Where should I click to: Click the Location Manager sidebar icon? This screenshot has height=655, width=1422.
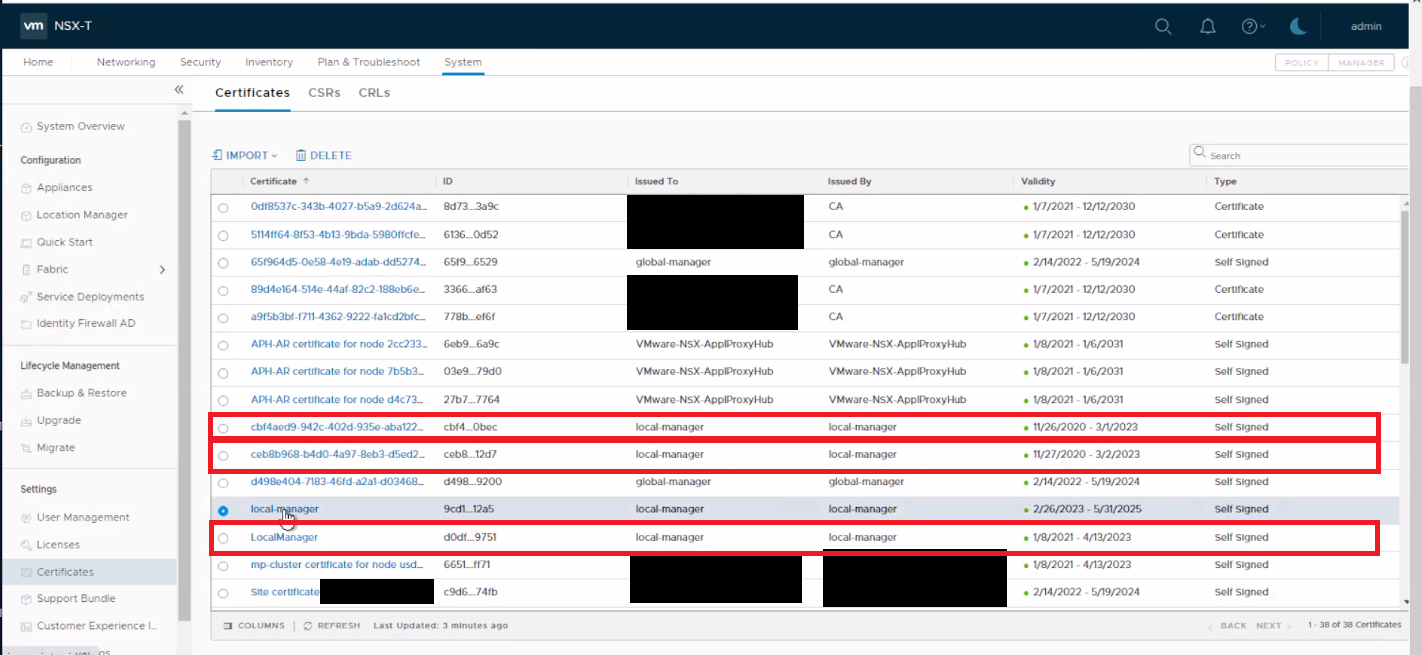point(27,215)
